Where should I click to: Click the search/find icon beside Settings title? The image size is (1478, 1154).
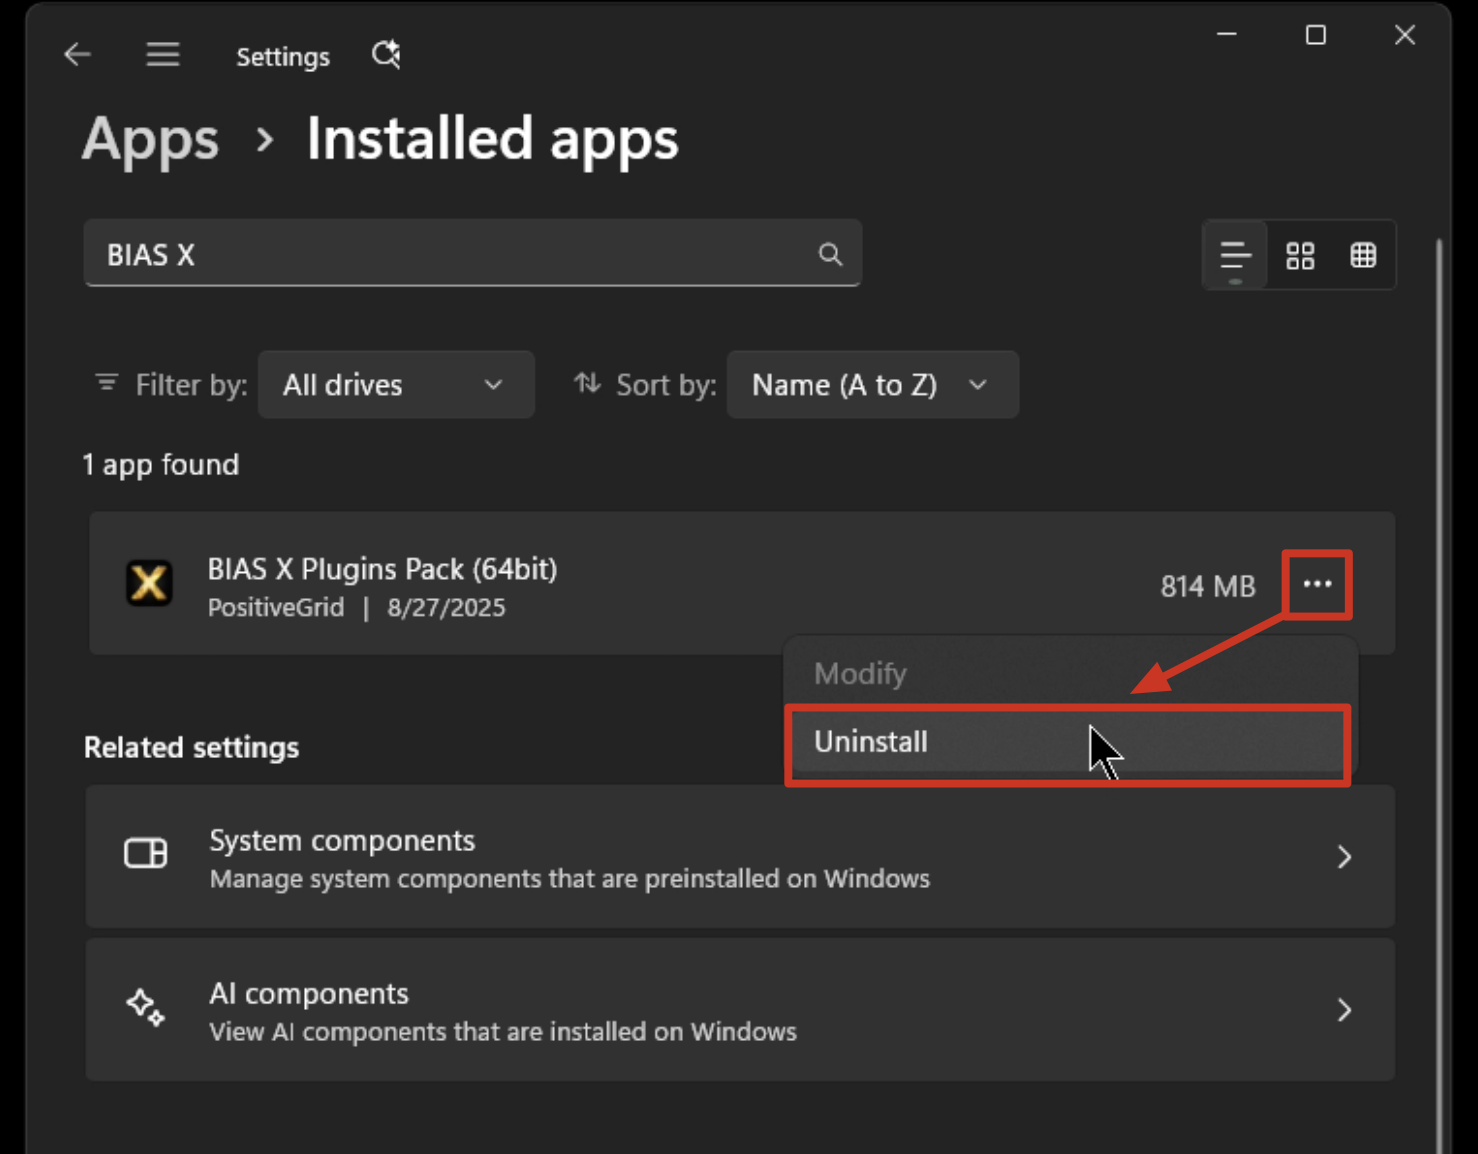[x=386, y=54]
